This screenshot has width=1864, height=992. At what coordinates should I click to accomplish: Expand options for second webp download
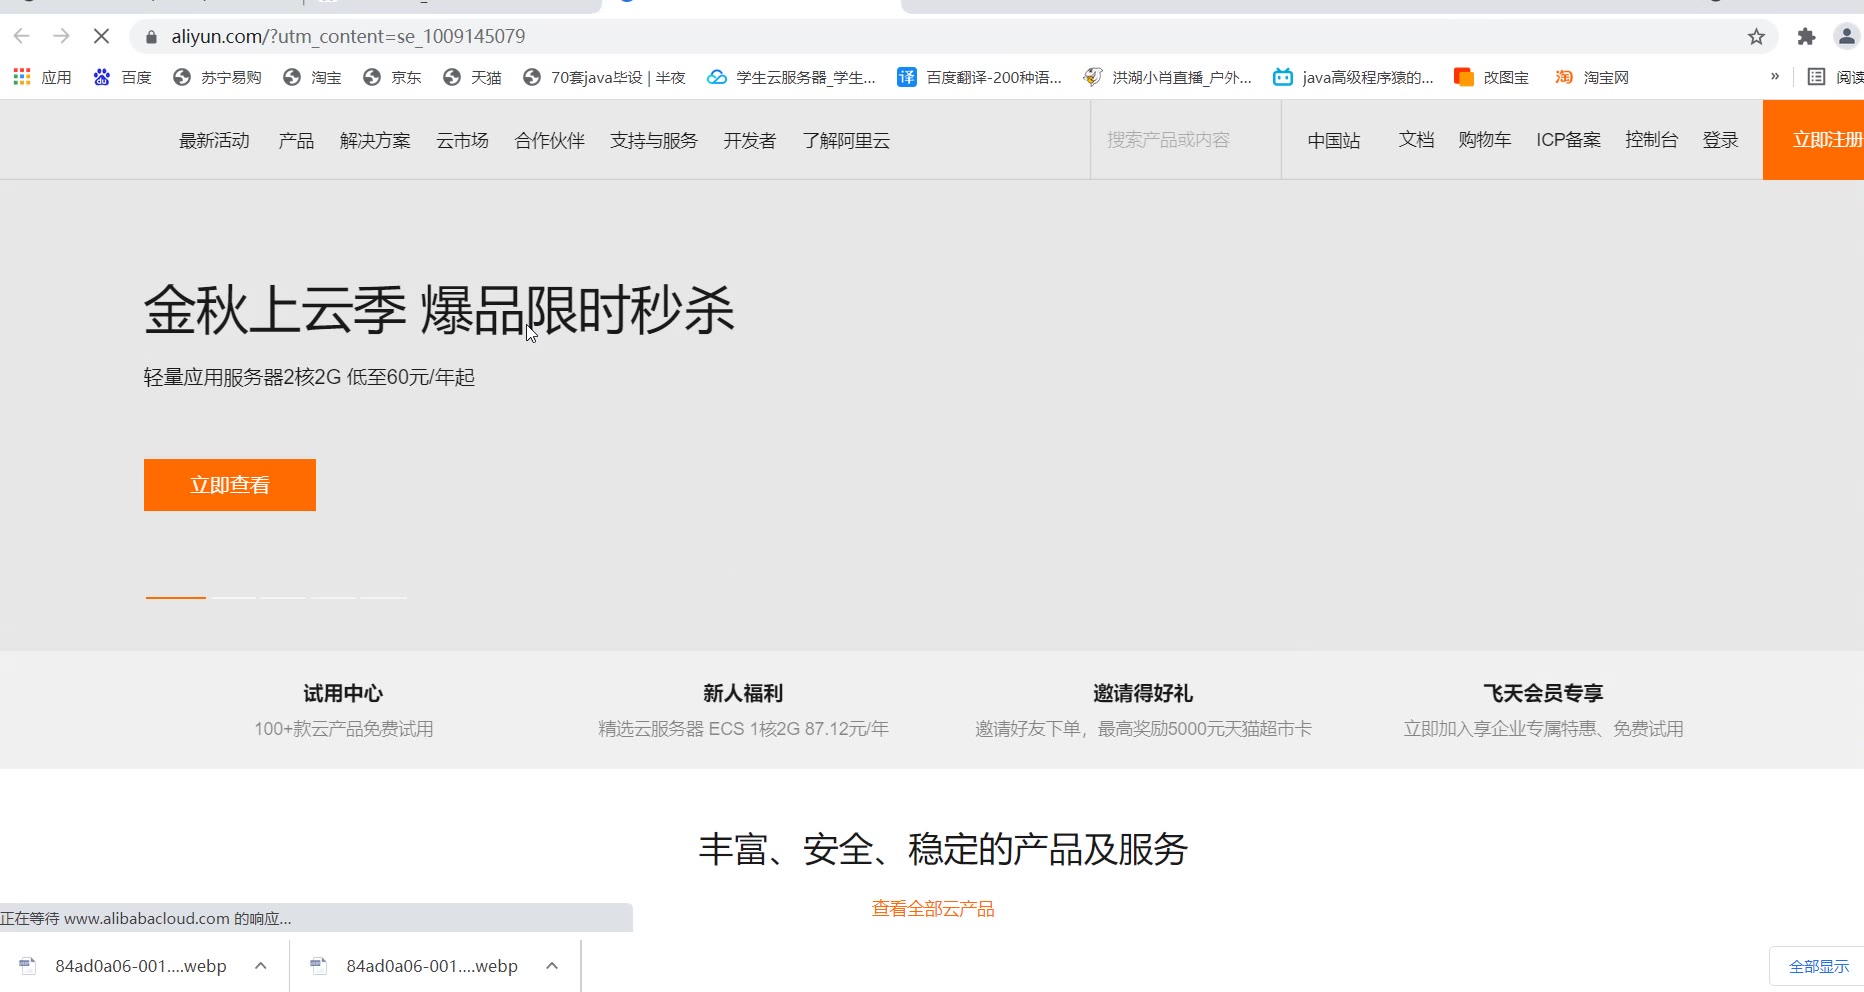pyautogui.click(x=552, y=966)
